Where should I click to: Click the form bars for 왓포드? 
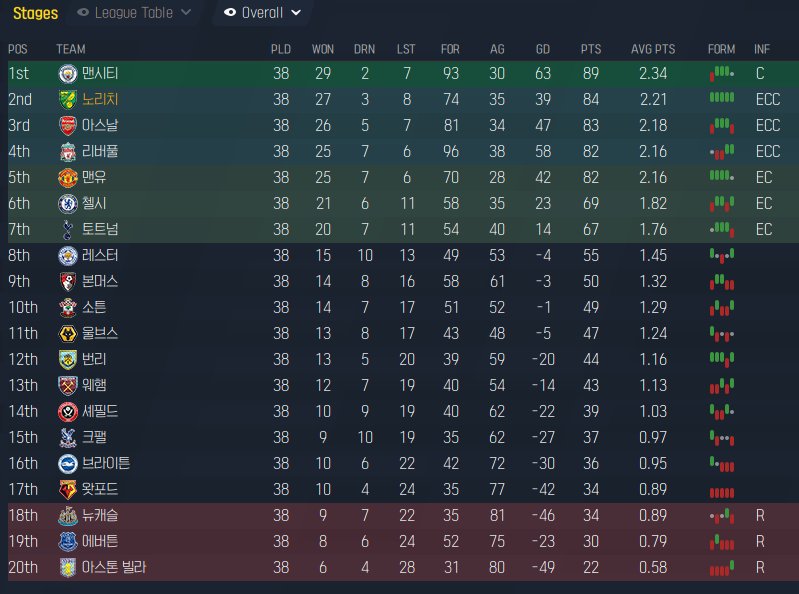tap(722, 493)
